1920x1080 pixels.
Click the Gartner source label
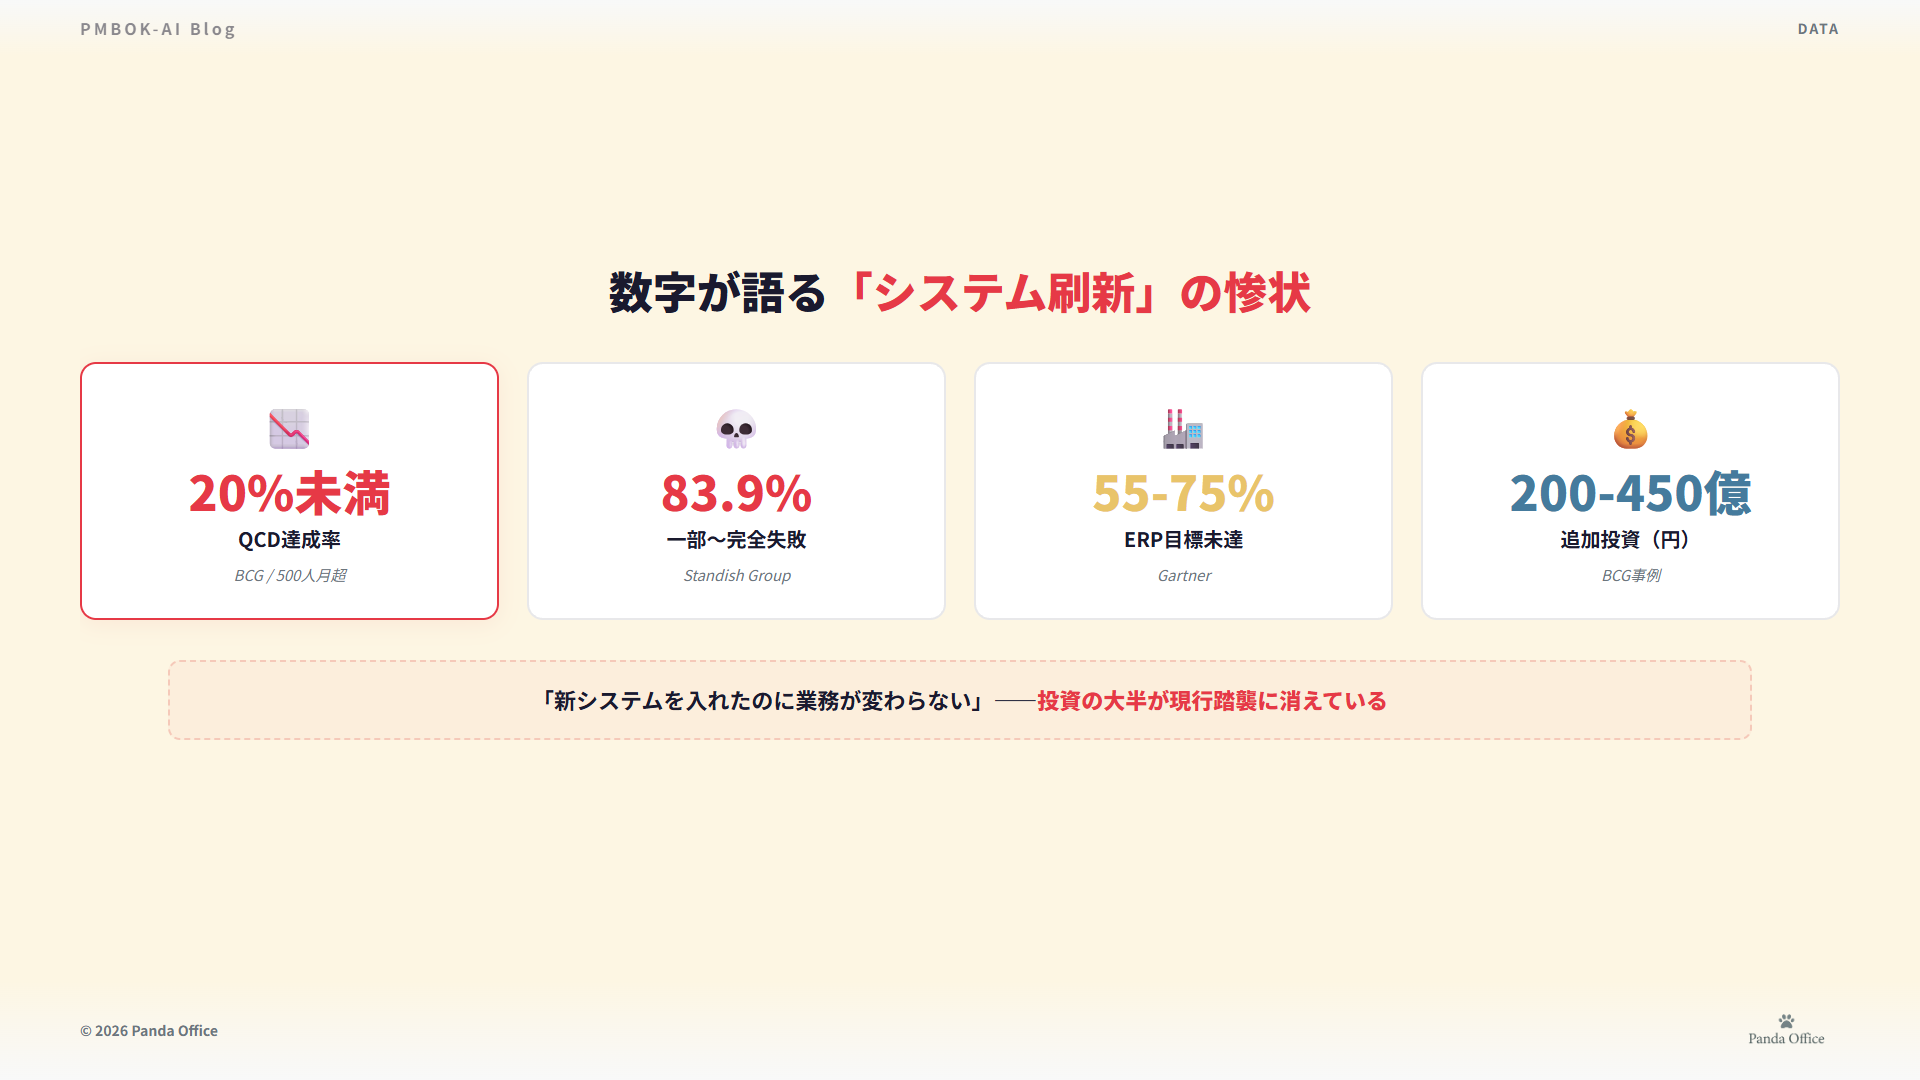pyautogui.click(x=1184, y=575)
